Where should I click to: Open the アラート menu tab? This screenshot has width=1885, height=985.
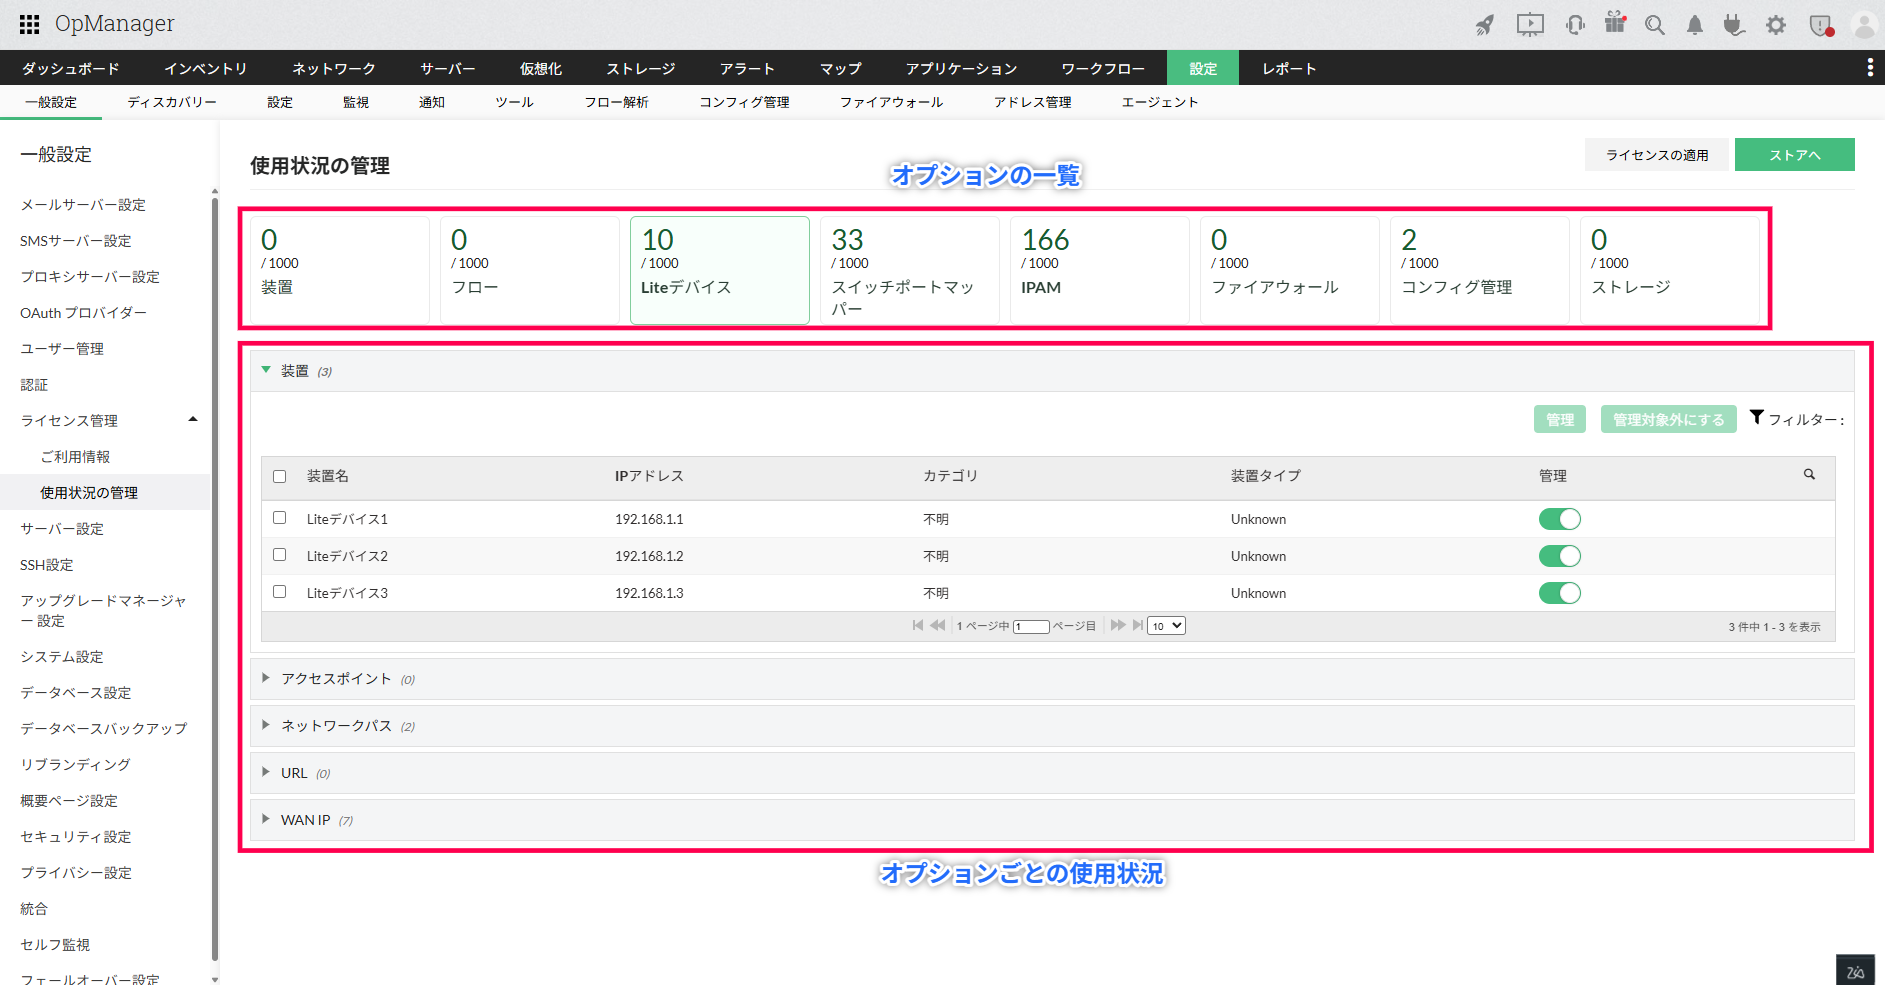[747, 68]
